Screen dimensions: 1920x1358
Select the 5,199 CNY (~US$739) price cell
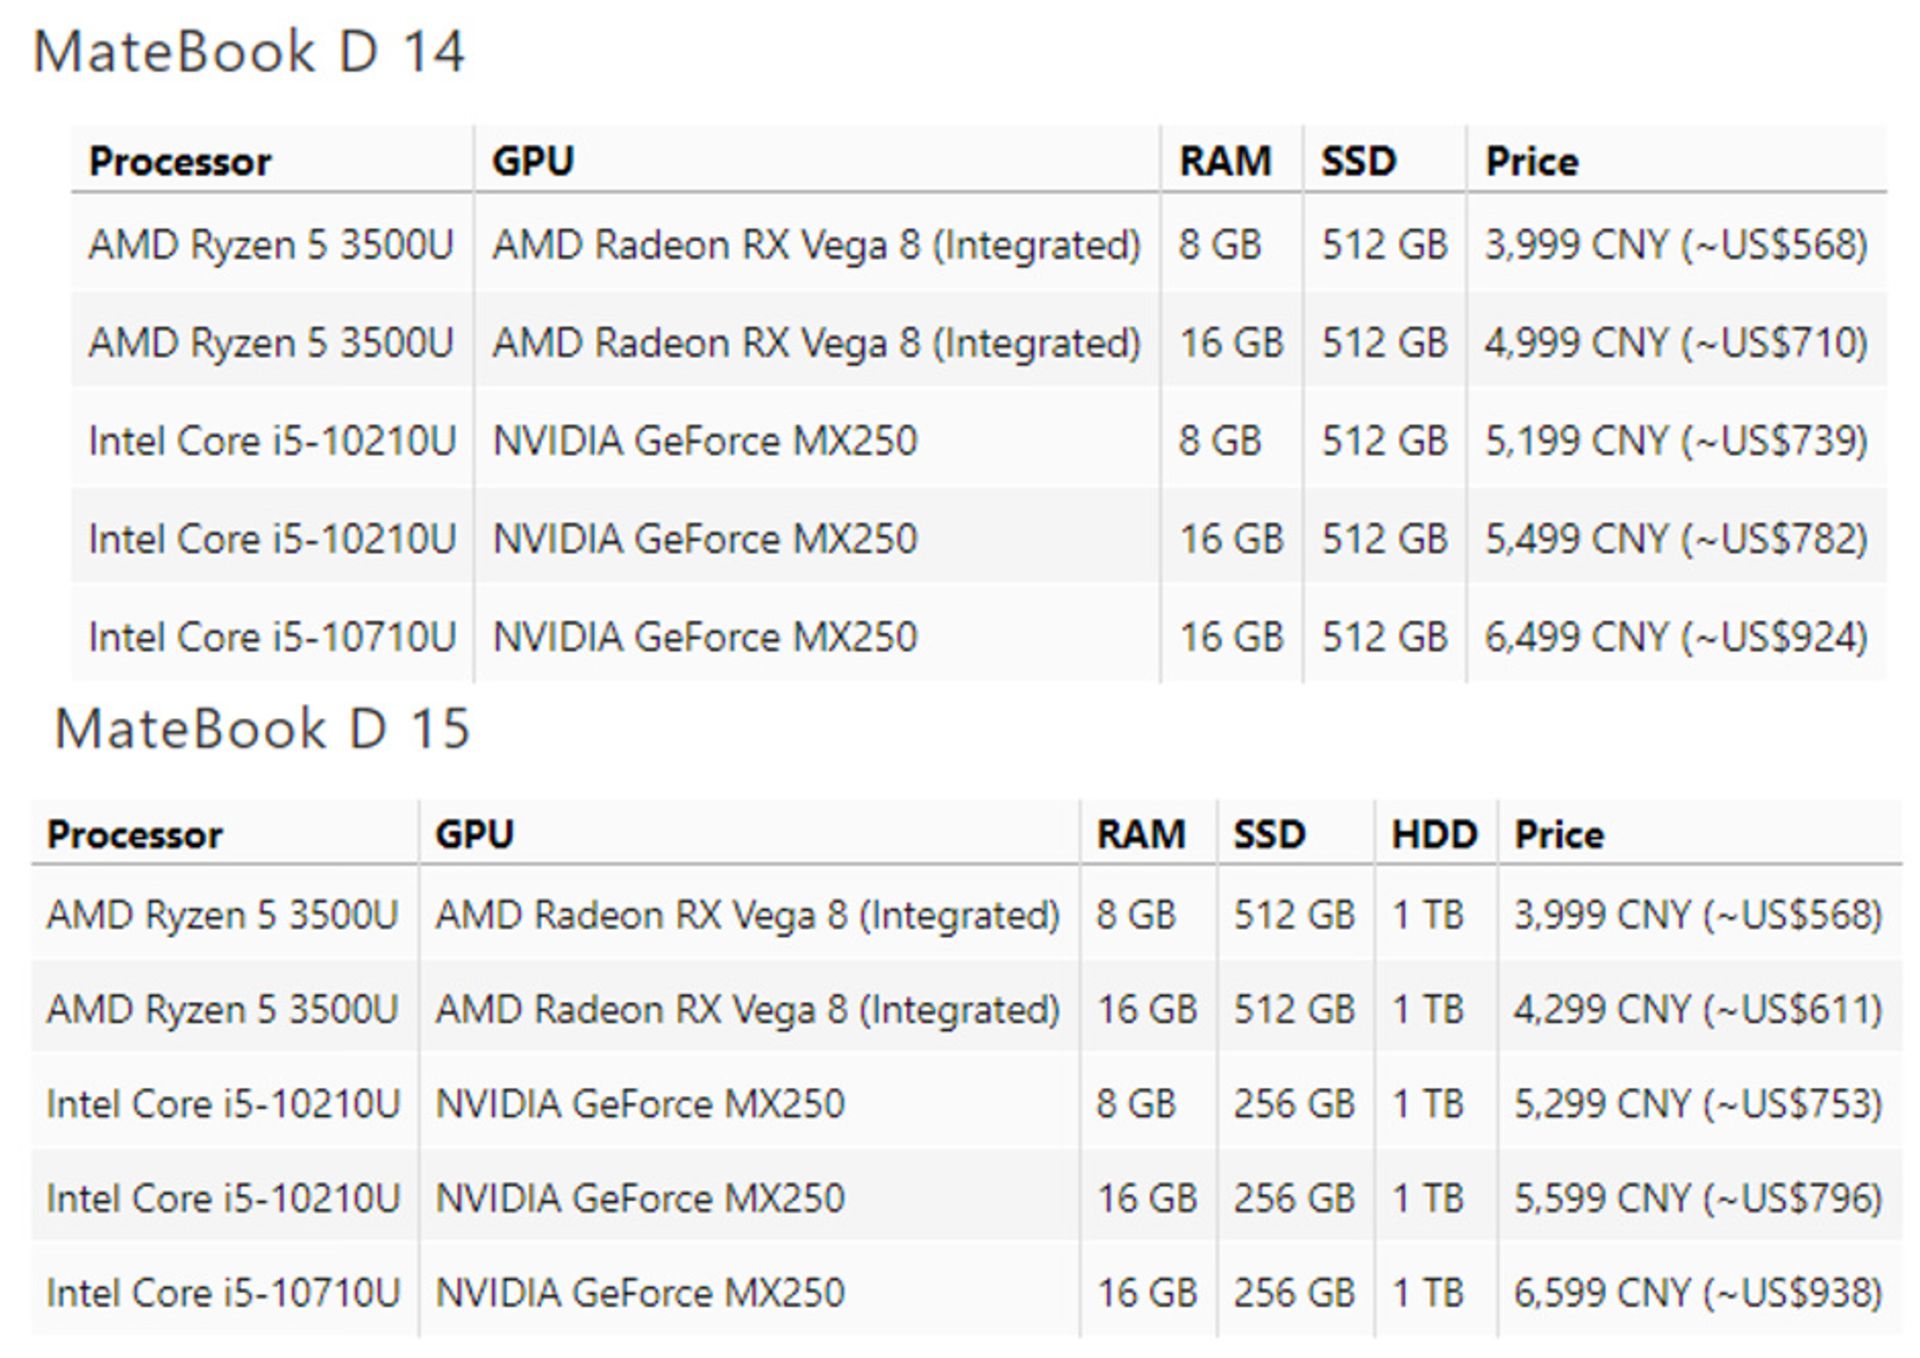click(x=1676, y=441)
